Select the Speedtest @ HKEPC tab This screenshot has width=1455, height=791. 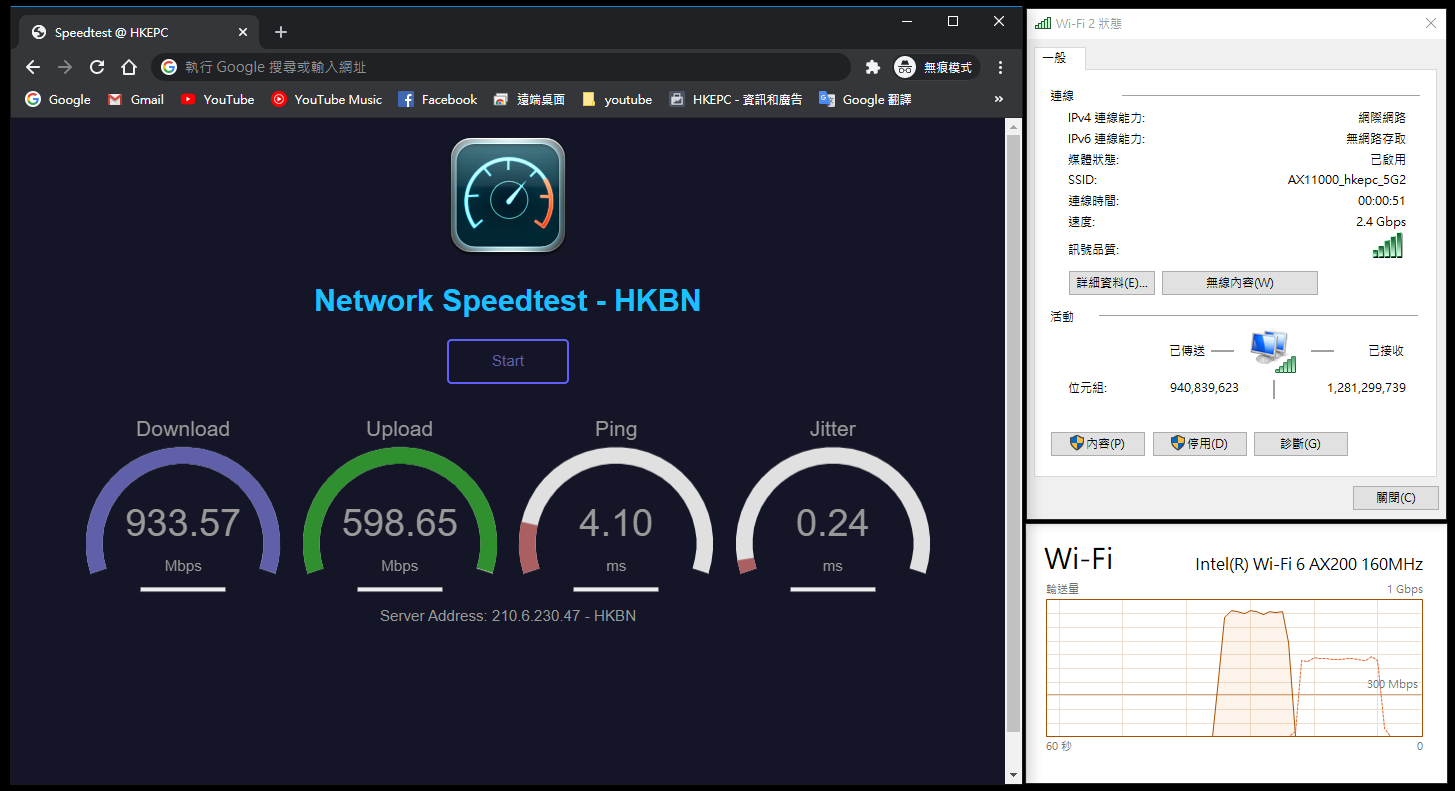(x=140, y=32)
